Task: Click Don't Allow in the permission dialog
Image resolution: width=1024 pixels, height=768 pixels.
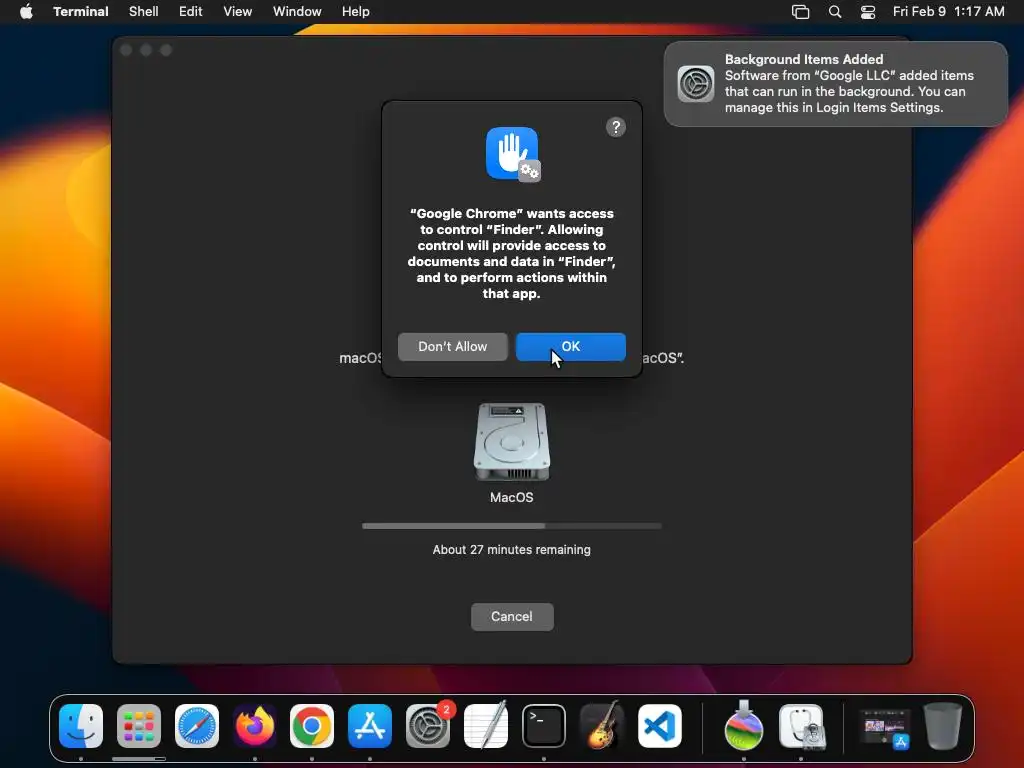Action: [453, 347]
